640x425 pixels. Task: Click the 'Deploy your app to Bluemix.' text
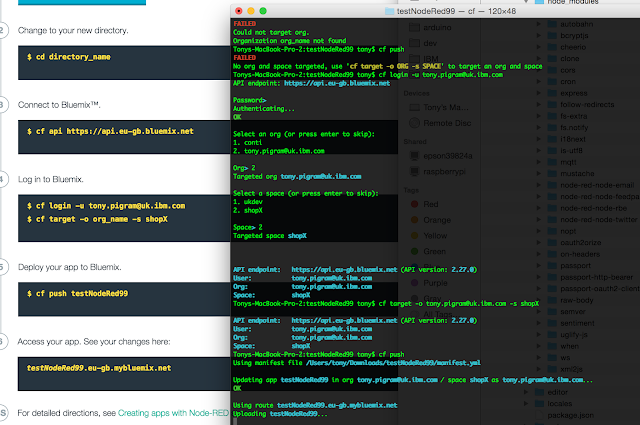[x=69, y=267]
